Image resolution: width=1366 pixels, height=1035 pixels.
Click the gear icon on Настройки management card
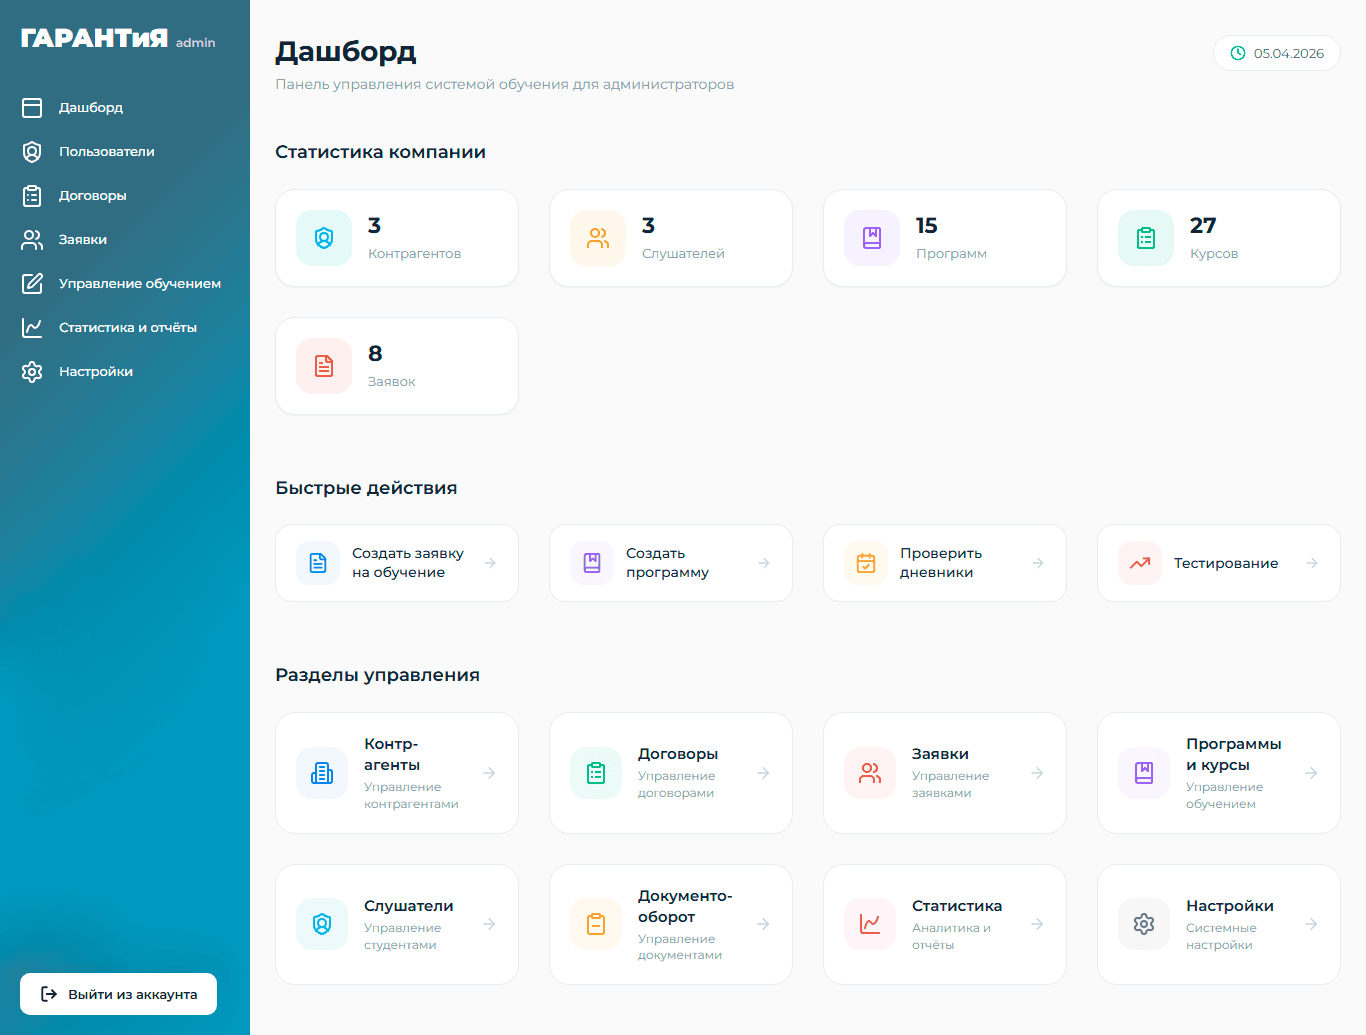tap(1144, 924)
